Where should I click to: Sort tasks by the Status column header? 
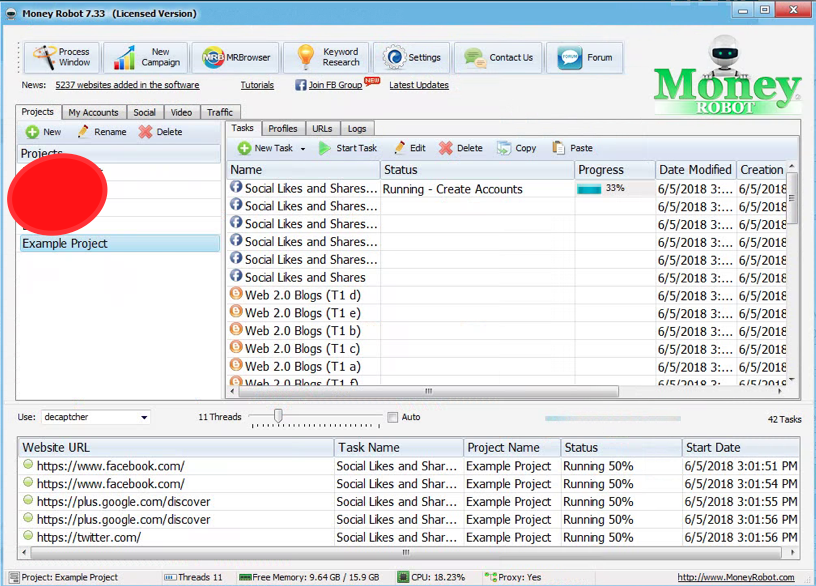pos(477,170)
